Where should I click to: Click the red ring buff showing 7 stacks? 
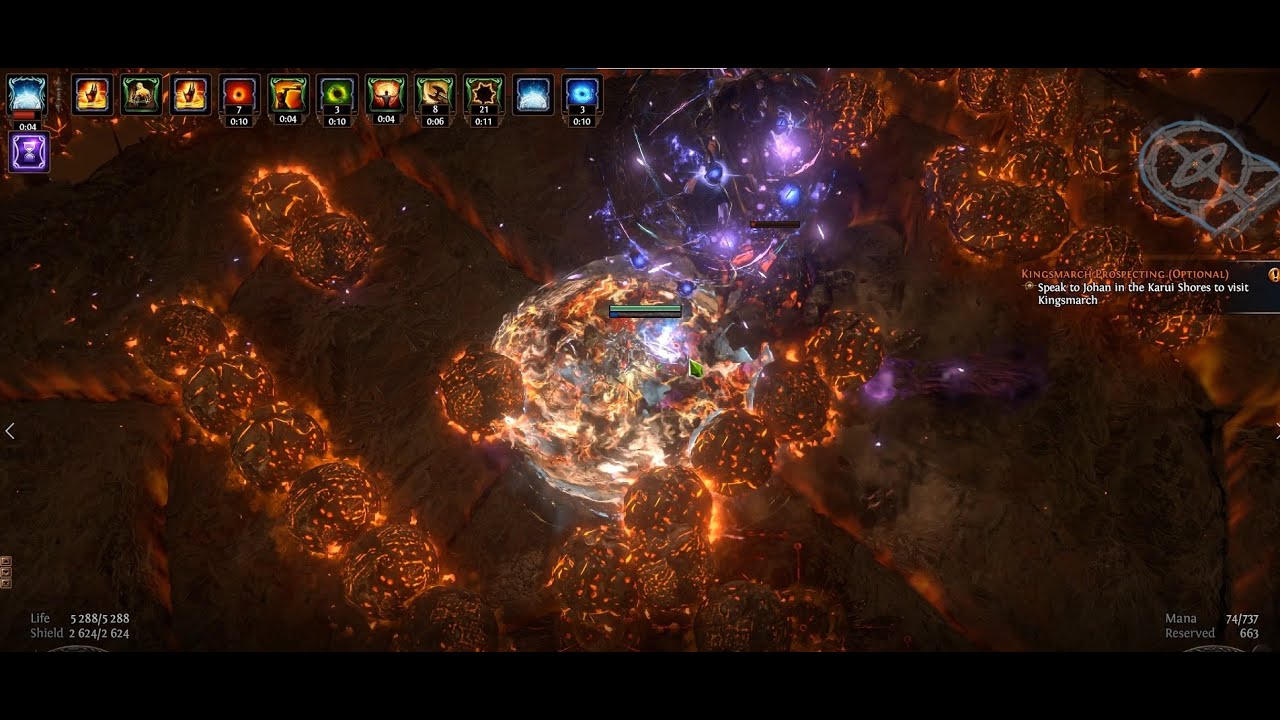(239, 94)
